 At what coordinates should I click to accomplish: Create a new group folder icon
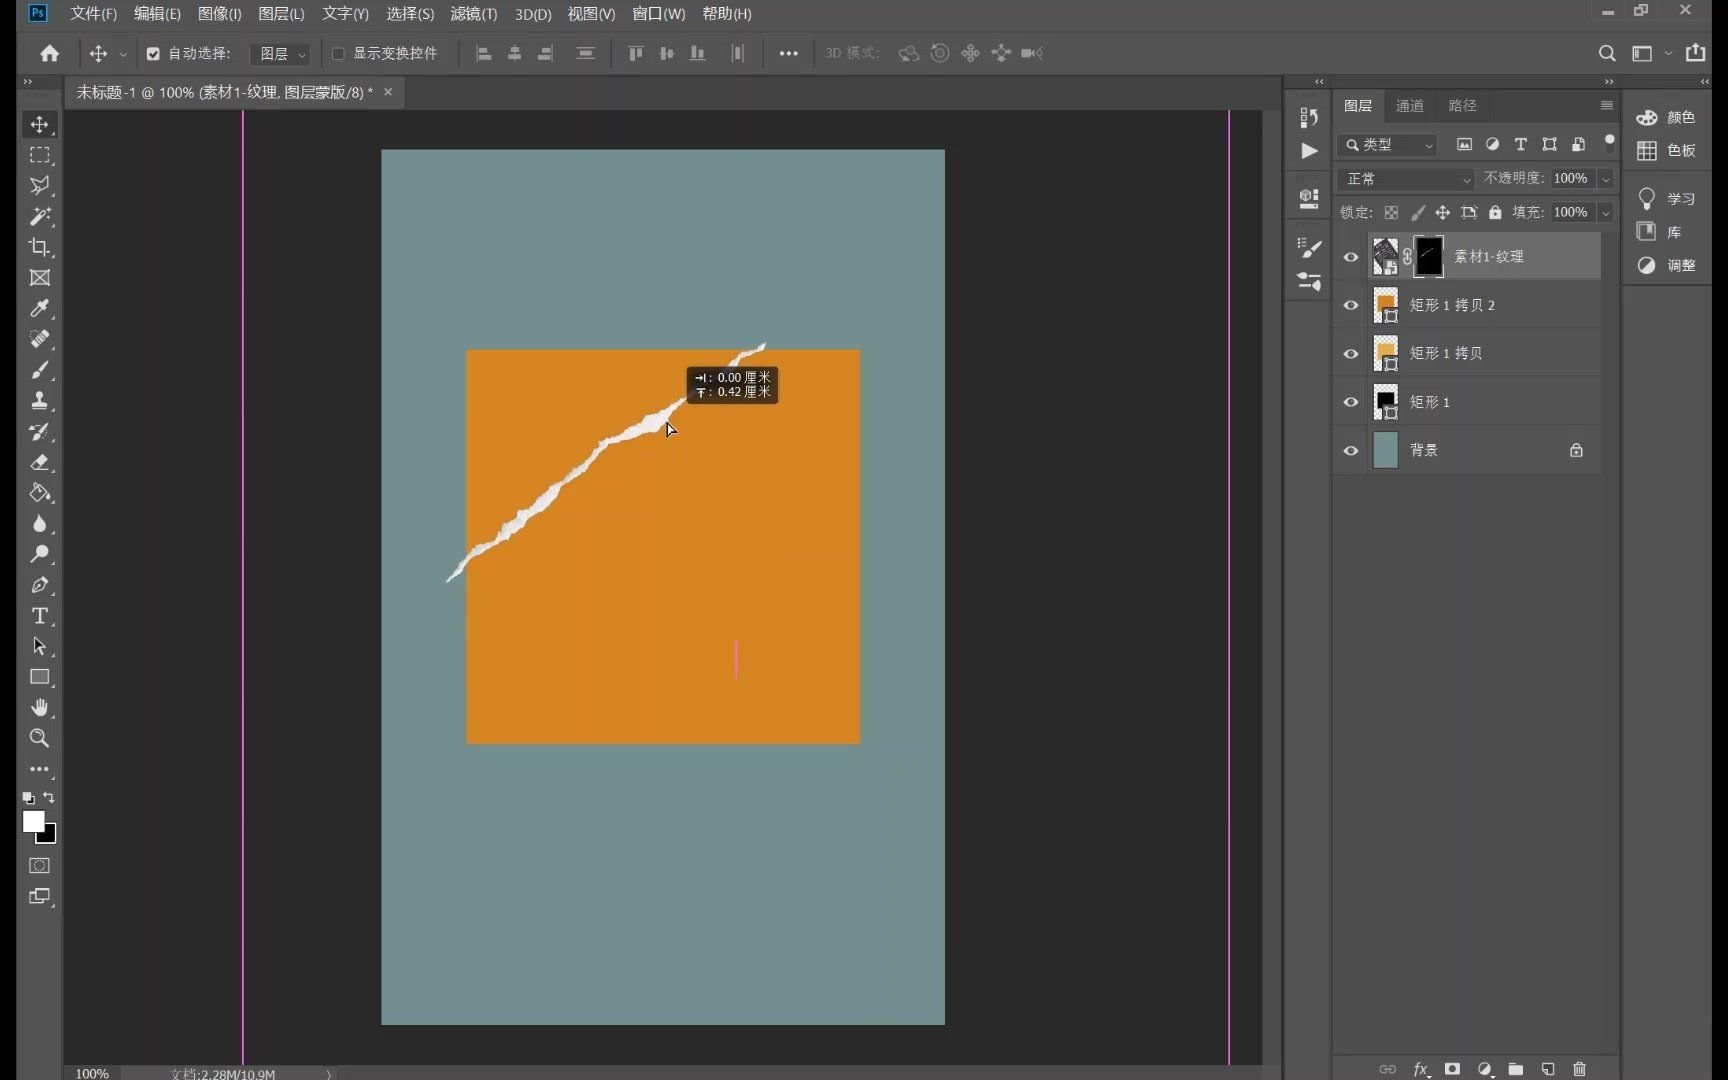coord(1516,1069)
